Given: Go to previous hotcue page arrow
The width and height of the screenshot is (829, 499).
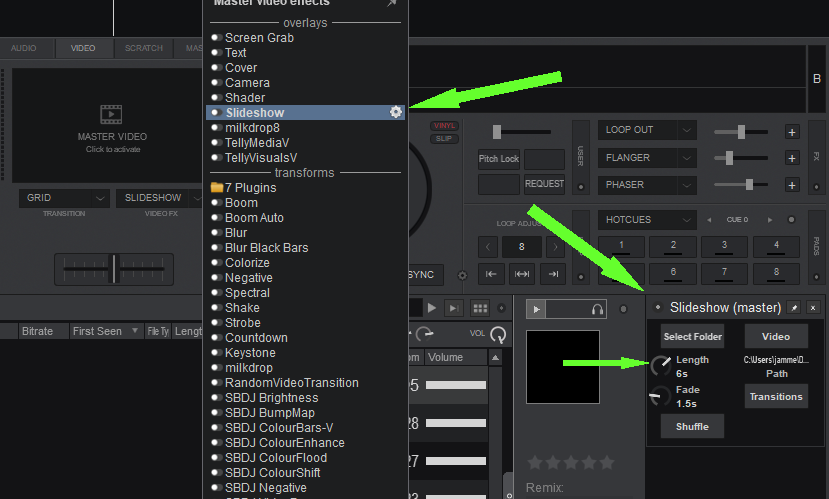Looking at the screenshot, I should coord(709,220).
